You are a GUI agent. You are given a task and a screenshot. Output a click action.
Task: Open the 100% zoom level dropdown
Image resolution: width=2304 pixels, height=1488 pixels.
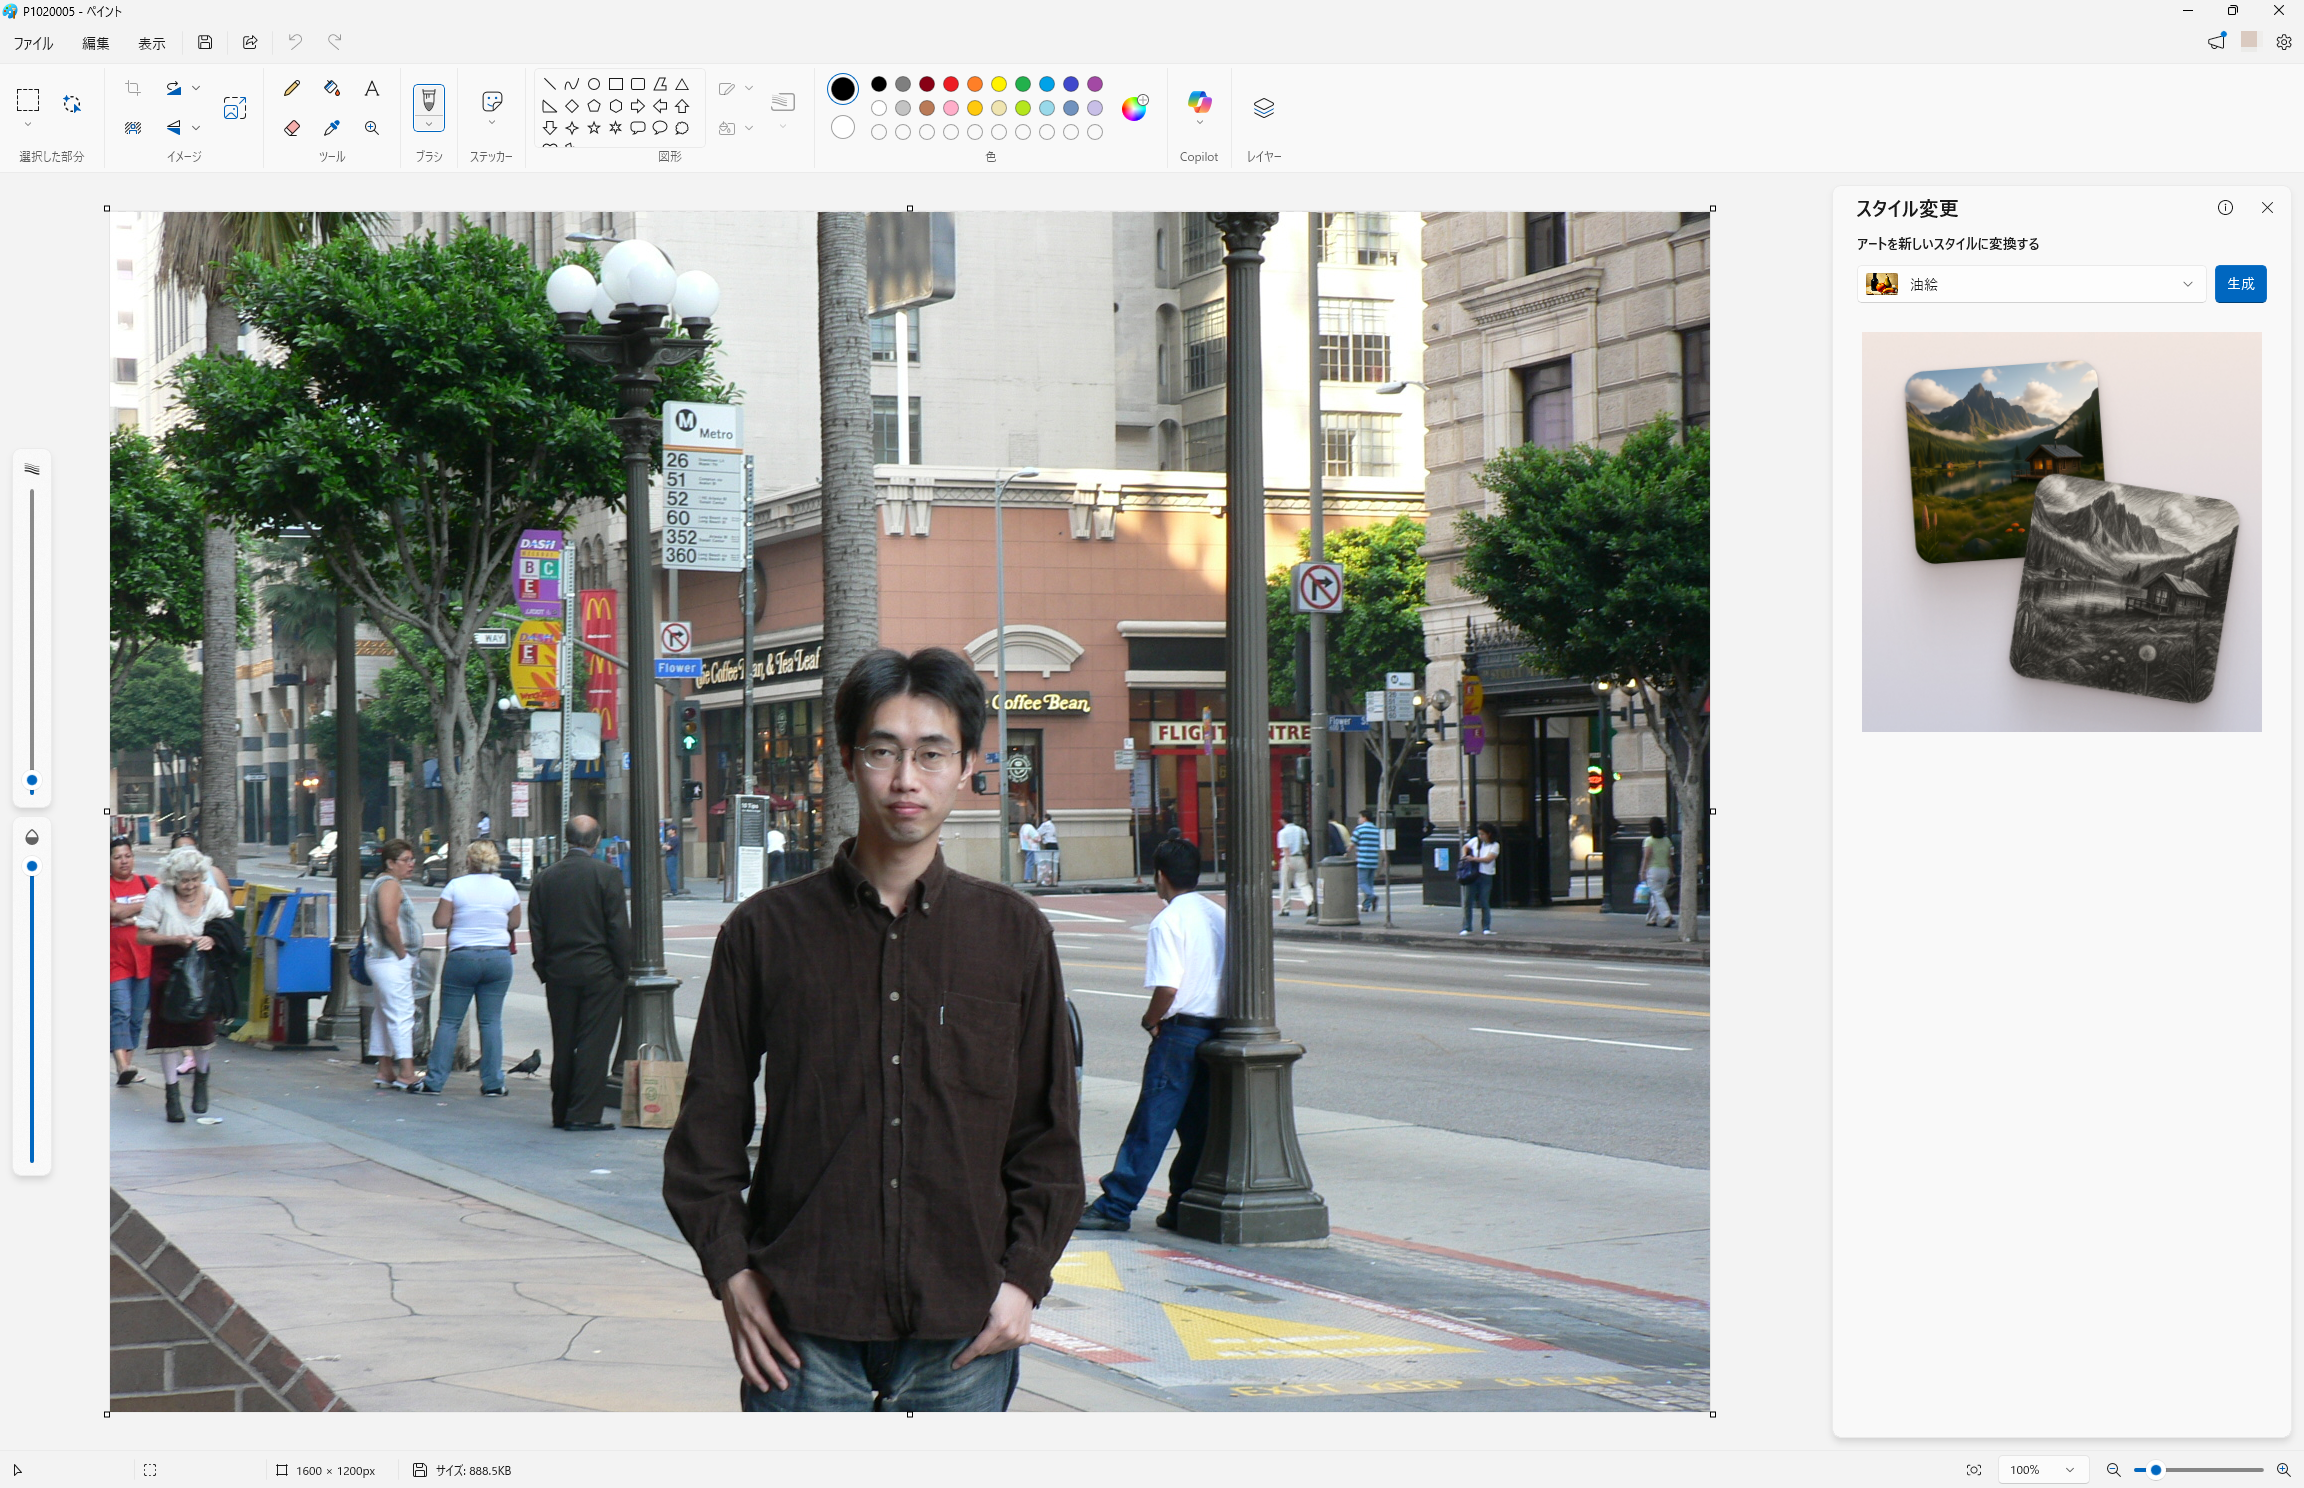(x=2042, y=1470)
